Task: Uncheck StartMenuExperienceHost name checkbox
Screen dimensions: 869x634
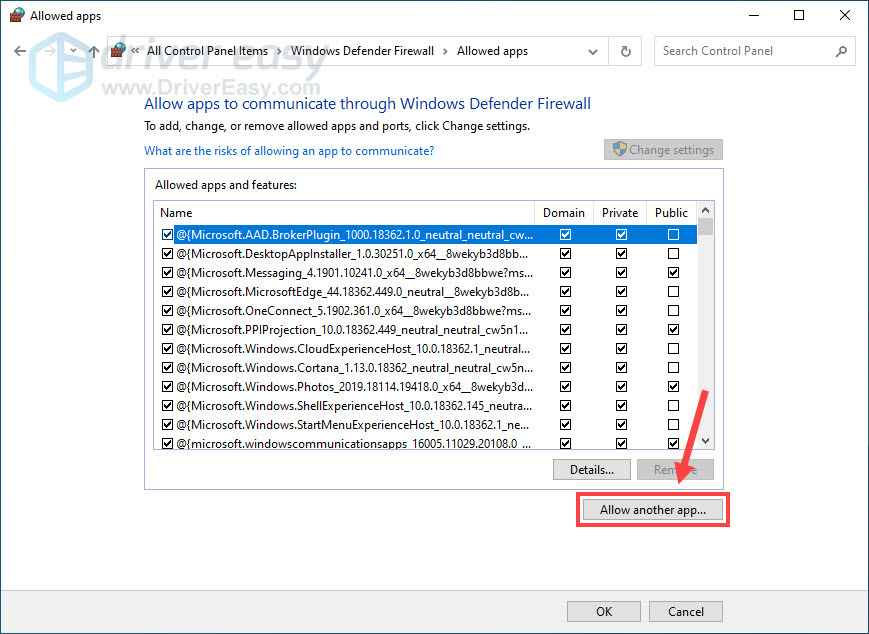Action: click(x=167, y=425)
